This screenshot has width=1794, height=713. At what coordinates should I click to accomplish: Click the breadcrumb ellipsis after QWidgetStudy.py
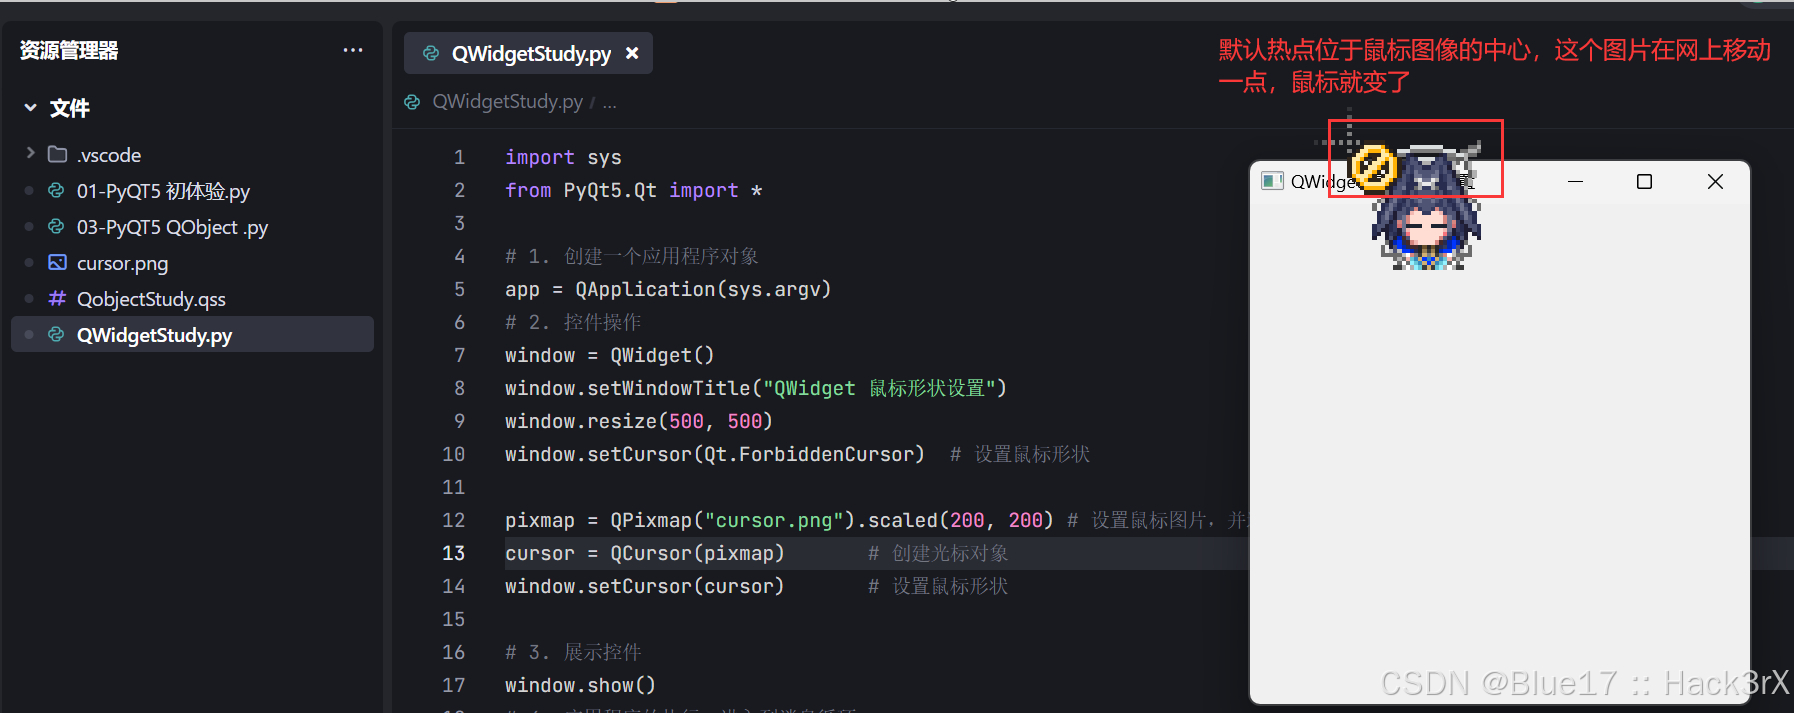610,102
